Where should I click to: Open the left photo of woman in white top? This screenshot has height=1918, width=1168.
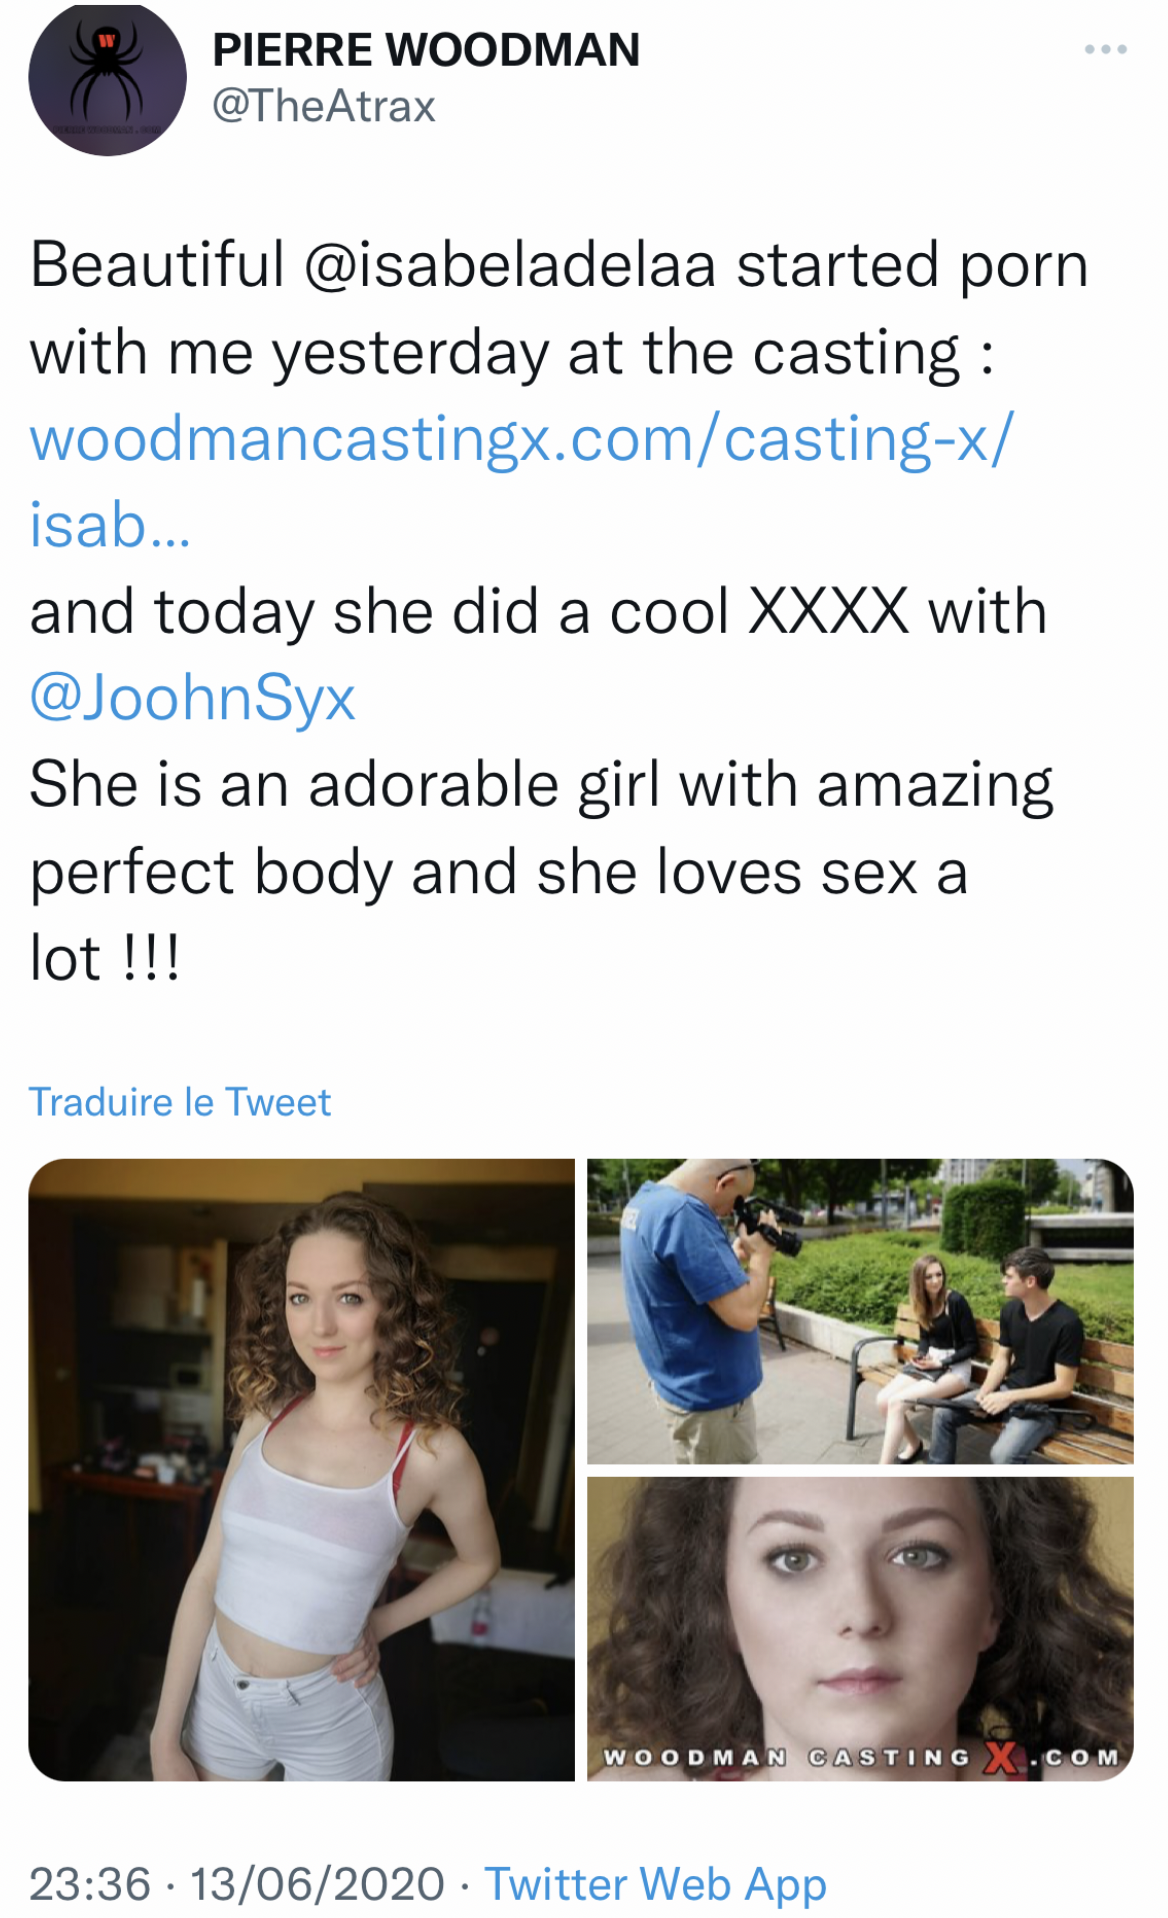301,1469
